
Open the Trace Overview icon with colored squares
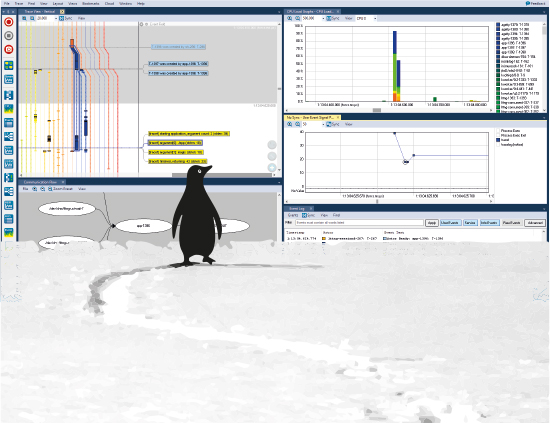click(x=9, y=65)
